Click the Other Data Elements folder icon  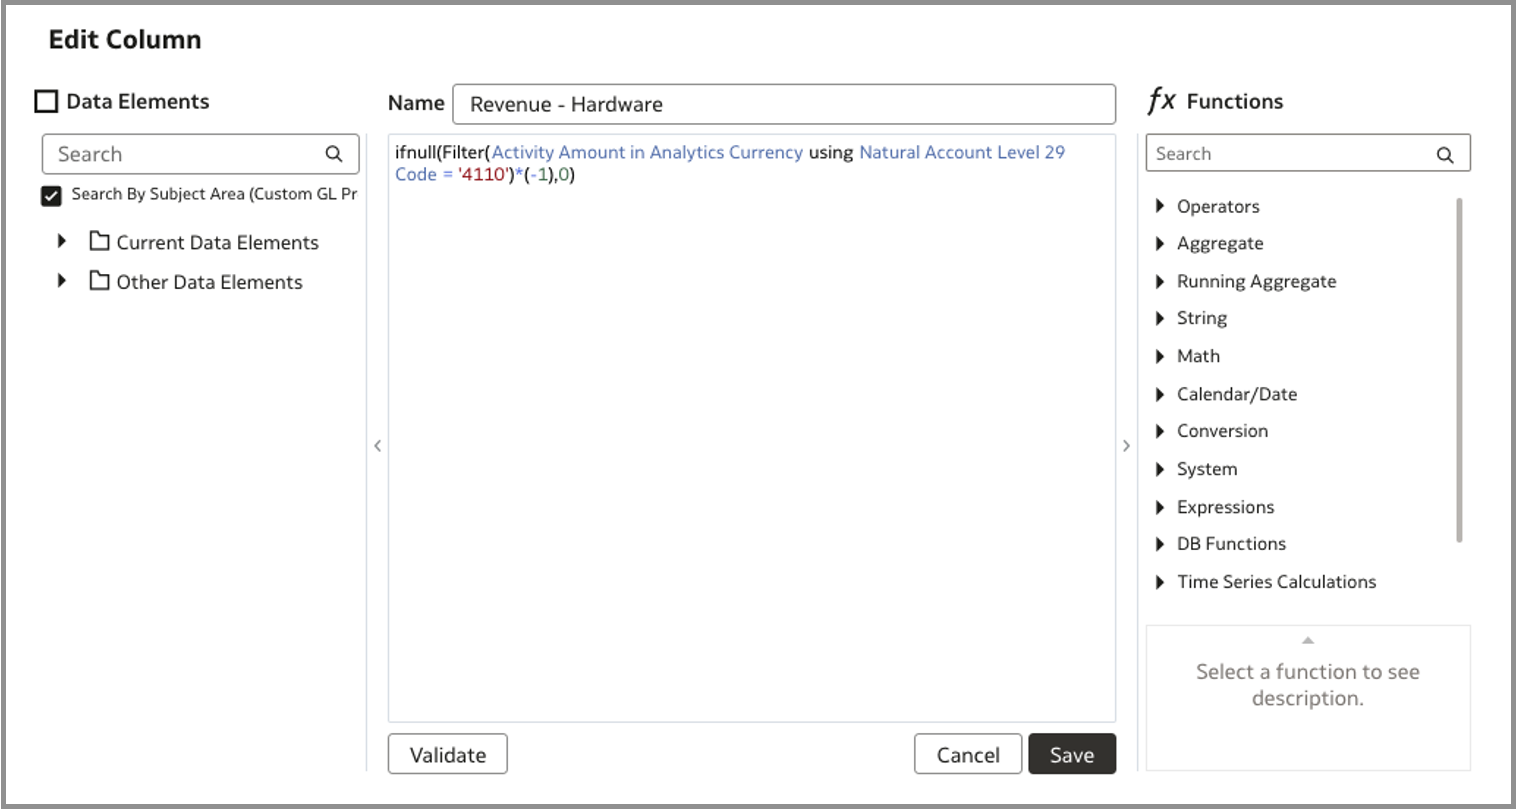(99, 281)
